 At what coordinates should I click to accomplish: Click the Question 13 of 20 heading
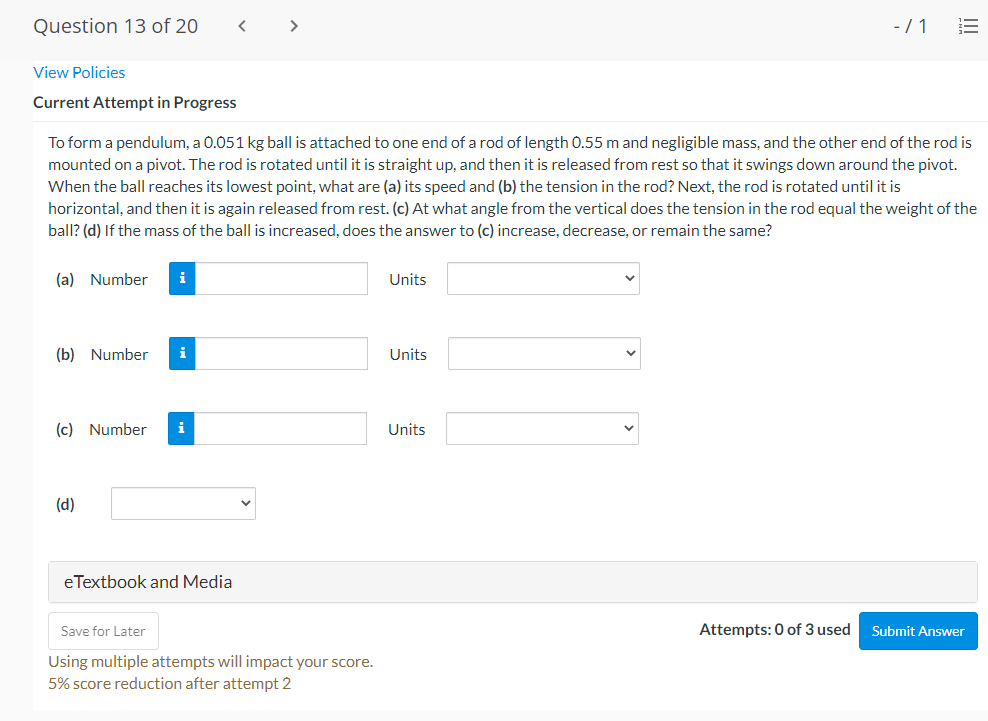(115, 26)
